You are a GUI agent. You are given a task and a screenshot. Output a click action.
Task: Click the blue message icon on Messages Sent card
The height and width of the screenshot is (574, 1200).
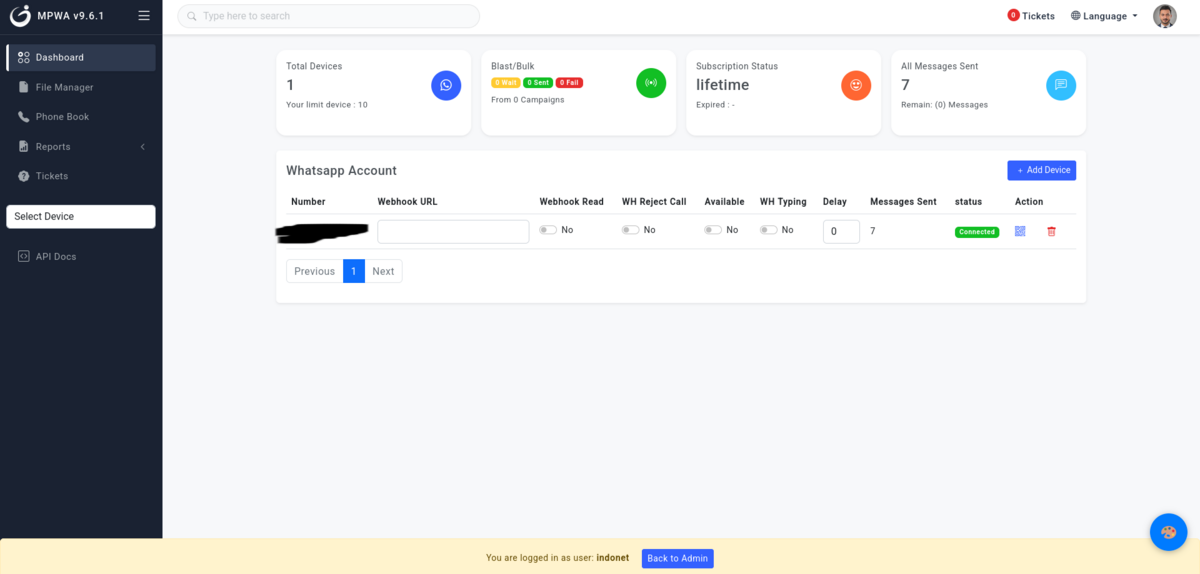point(1061,85)
